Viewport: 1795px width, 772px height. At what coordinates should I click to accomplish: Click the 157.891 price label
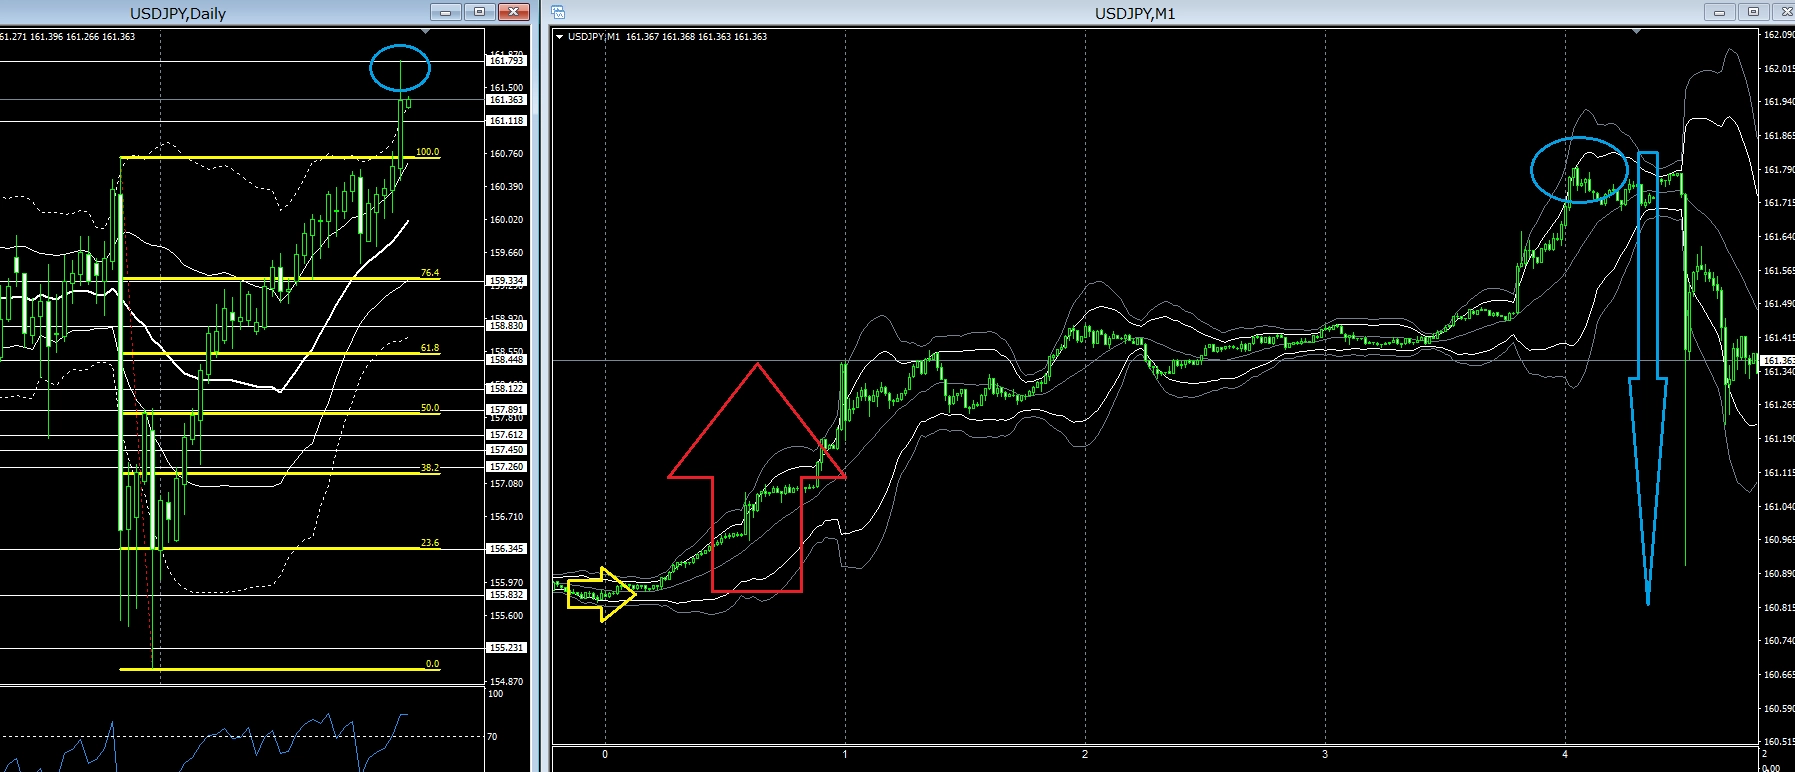click(x=507, y=410)
